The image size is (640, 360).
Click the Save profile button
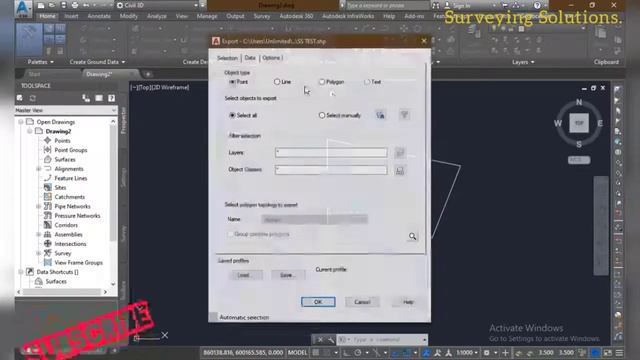pos(287,275)
